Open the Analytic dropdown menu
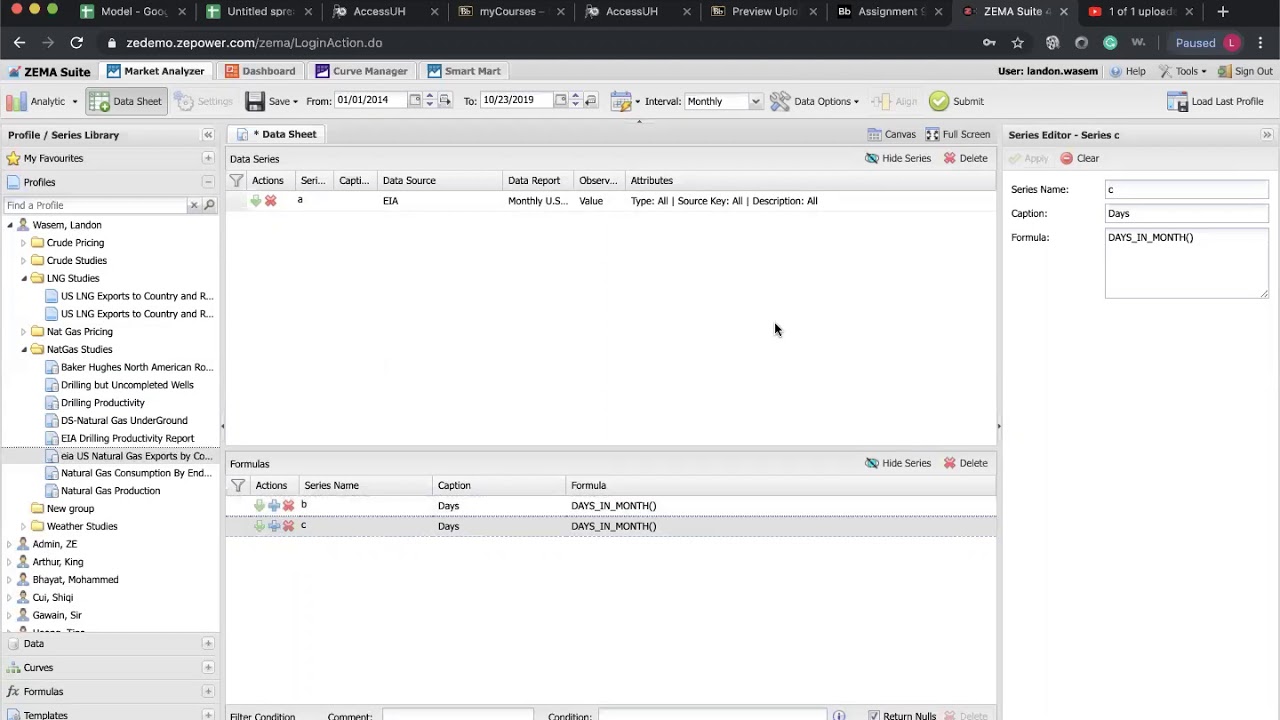This screenshot has height=720, width=1280. pos(42,101)
